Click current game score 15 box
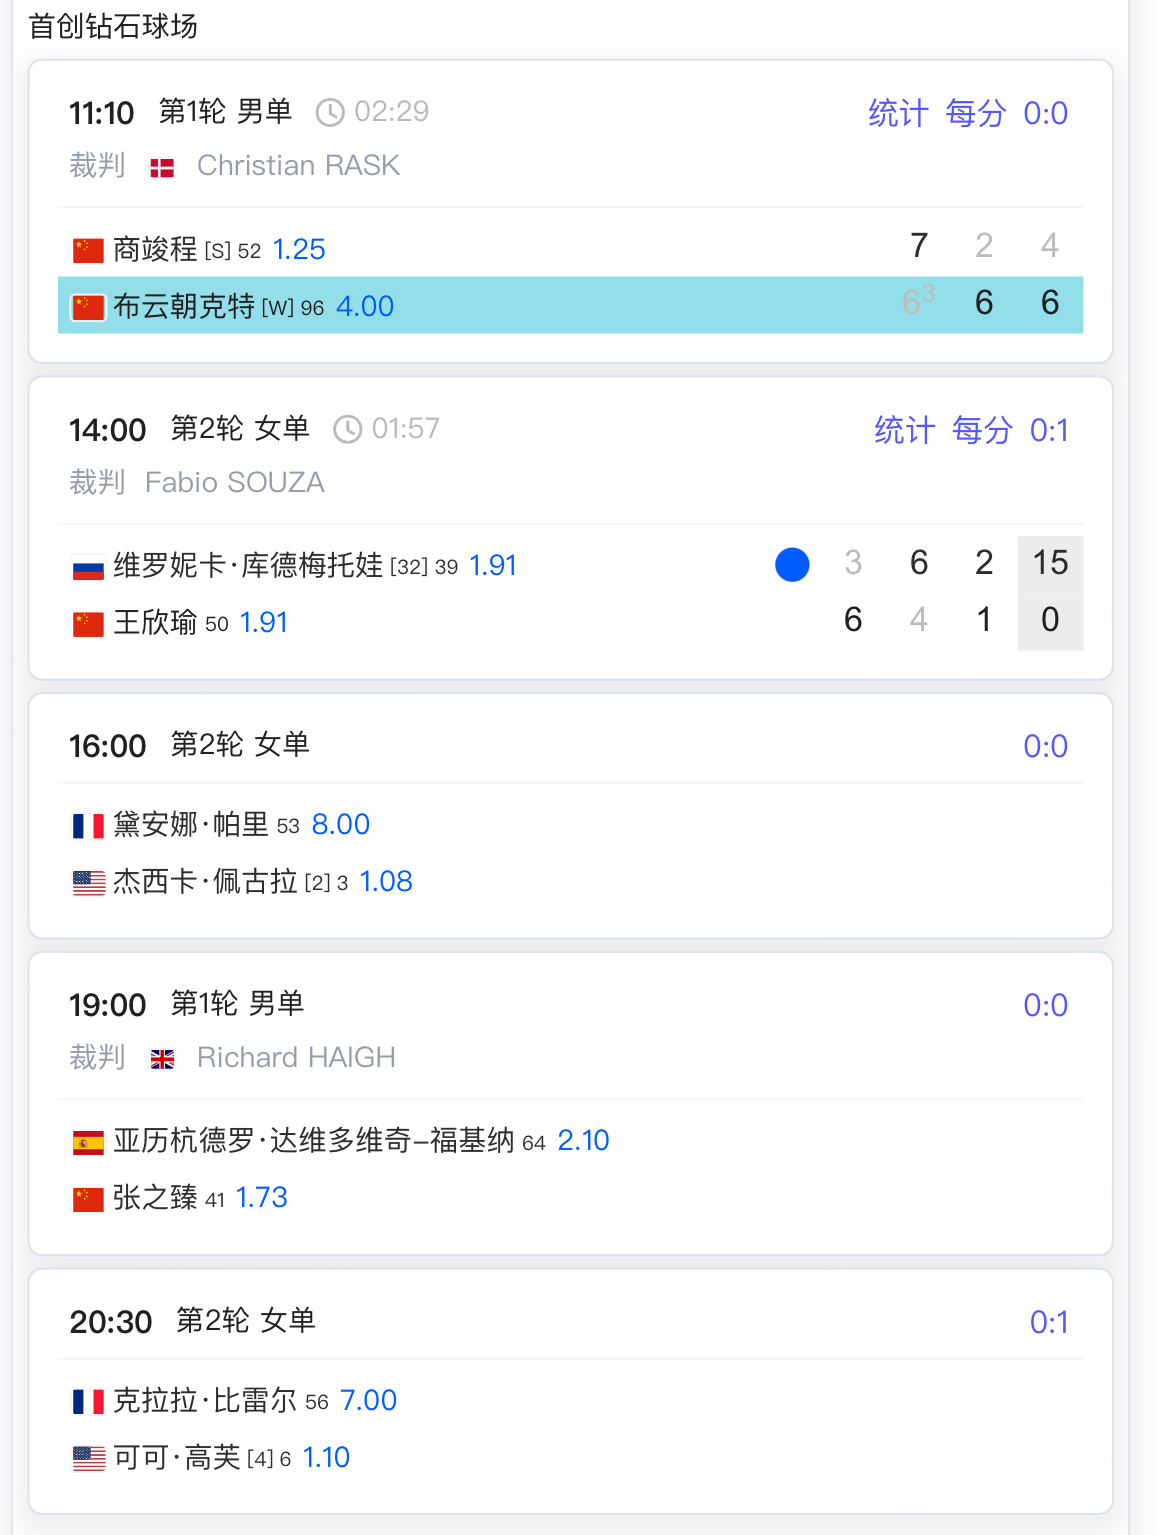The width and height of the screenshot is (1170, 1535). pyautogui.click(x=1050, y=563)
